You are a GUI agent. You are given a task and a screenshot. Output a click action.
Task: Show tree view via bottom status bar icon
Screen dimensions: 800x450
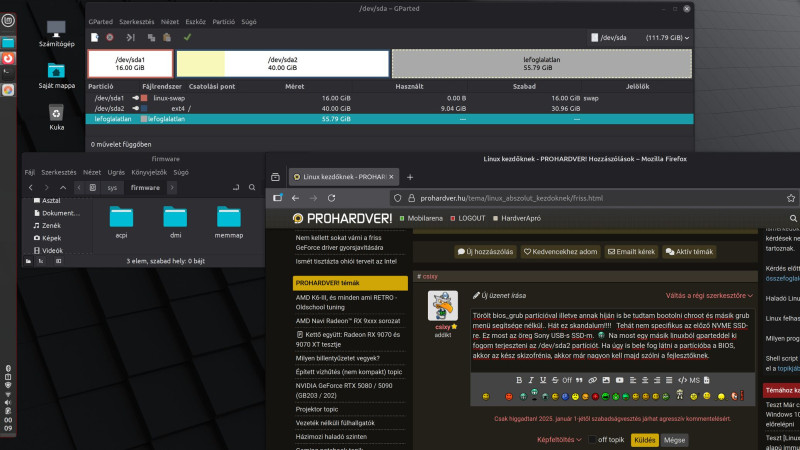click(41, 261)
